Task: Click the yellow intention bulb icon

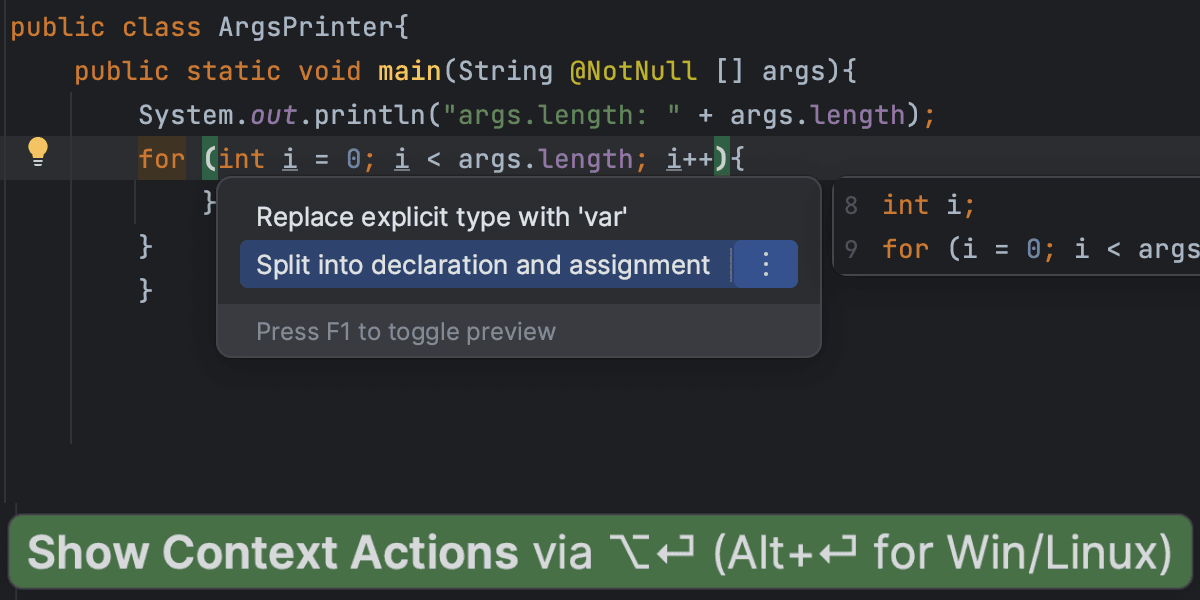Action: tap(38, 151)
